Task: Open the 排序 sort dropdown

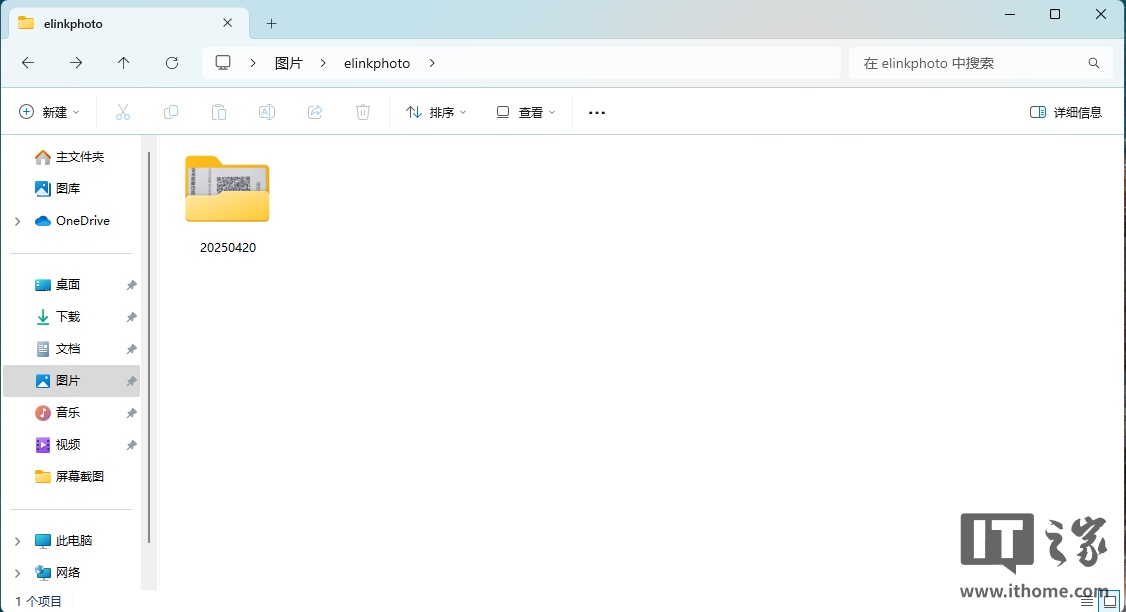Action: pos(436,112)
